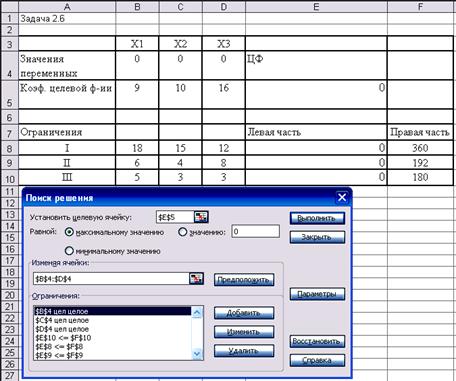The height and width of the screenshot is (381, 456).
Task: Click the Предположить button
Action: point(244,280)
